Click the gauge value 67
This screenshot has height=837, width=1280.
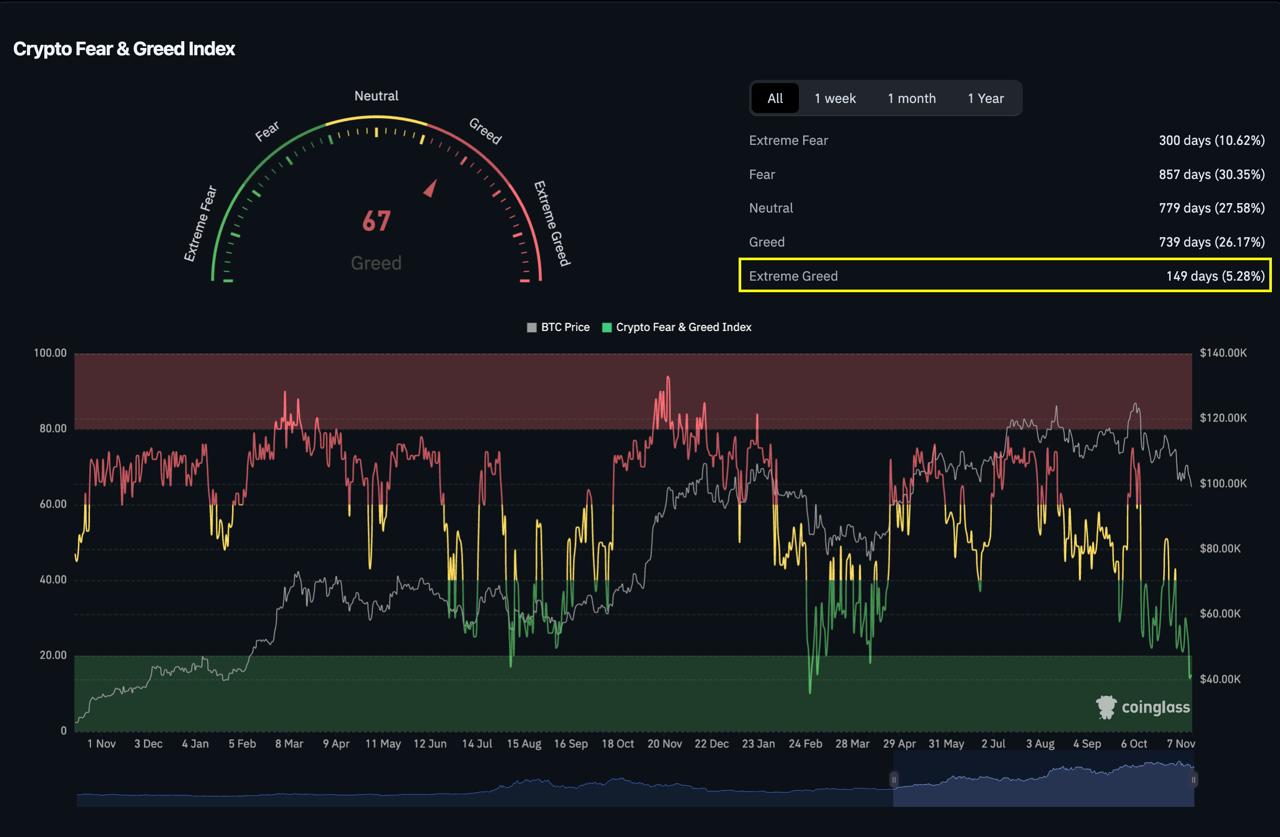(376, 221)
